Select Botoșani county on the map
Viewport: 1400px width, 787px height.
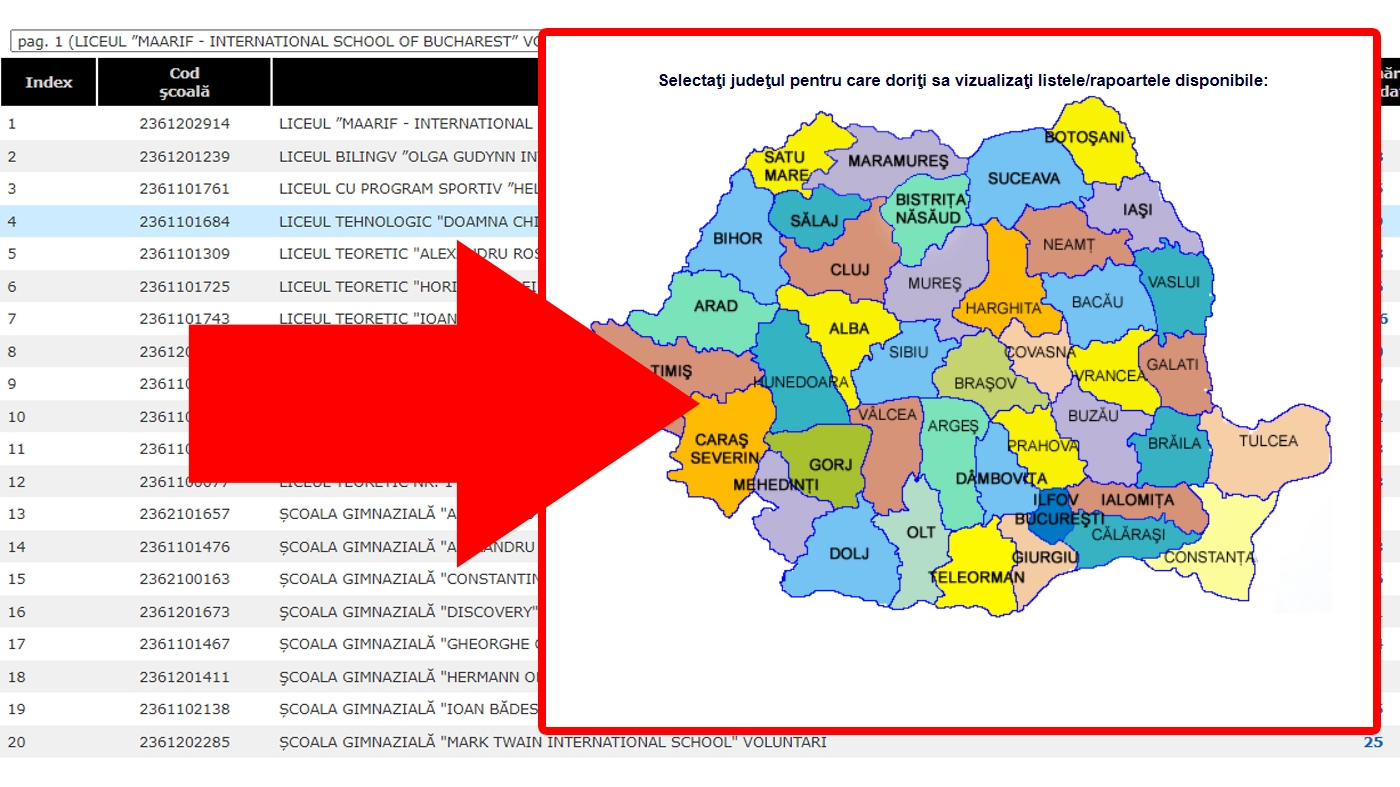1084,137
